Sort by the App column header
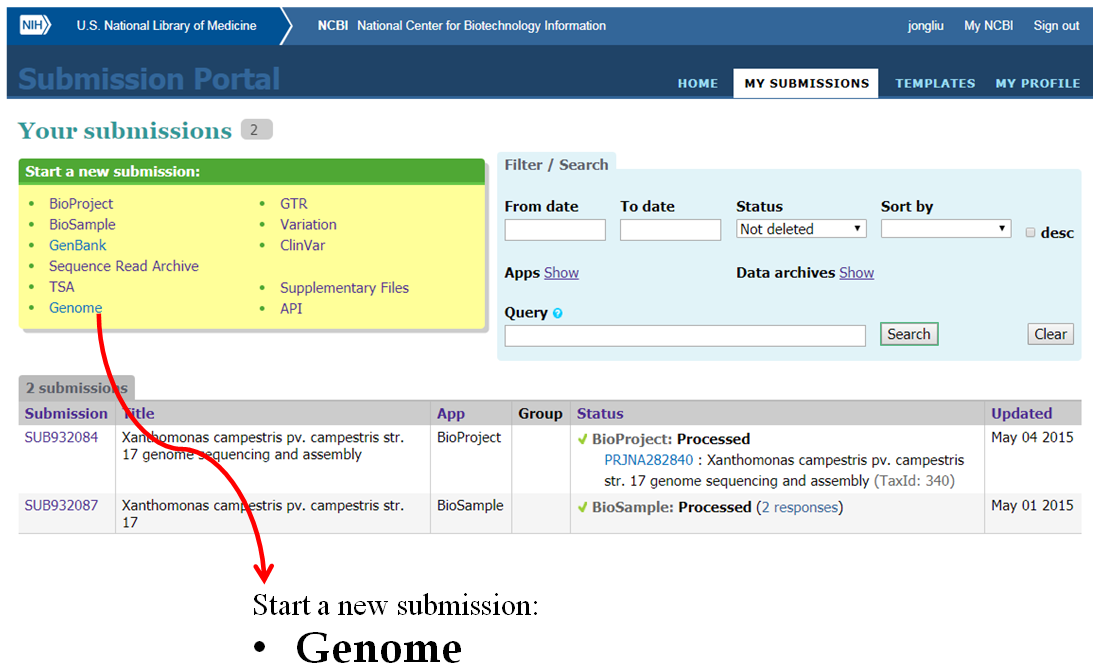 [450, 414]
